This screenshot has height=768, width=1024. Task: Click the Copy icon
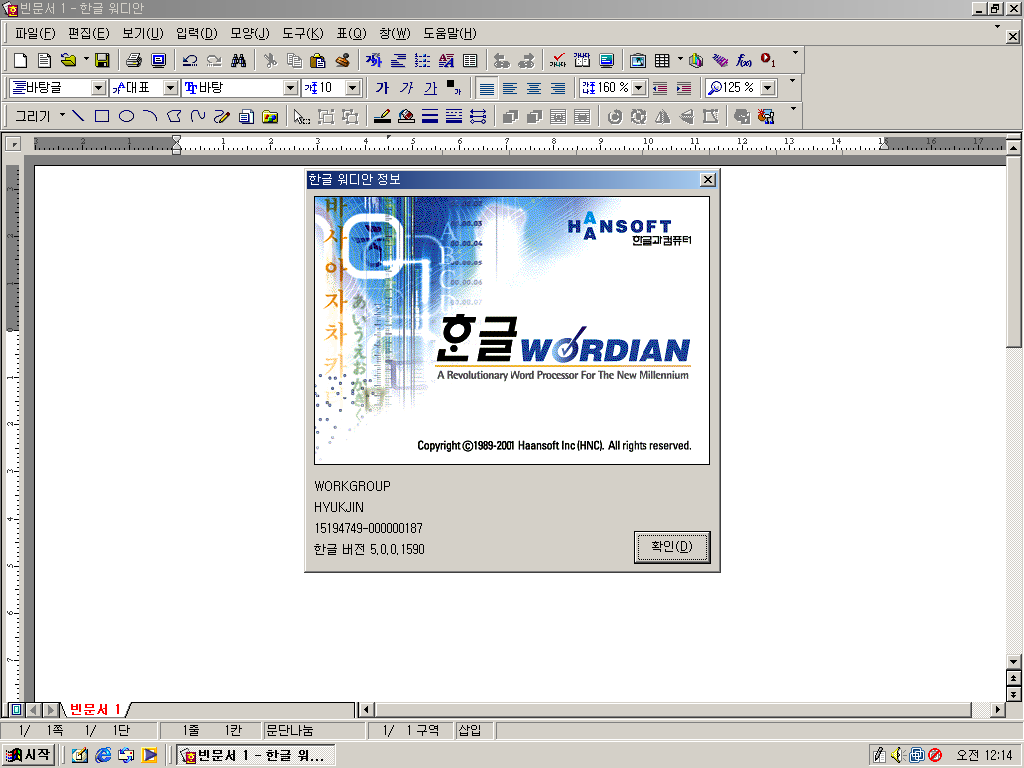pyautogui.click(x=295, y=61)
